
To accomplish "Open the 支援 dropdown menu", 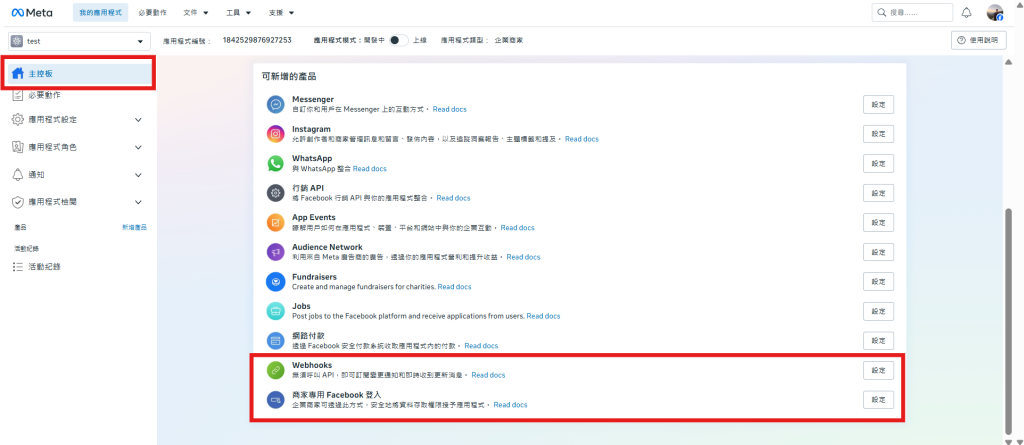I will [281, 12].
